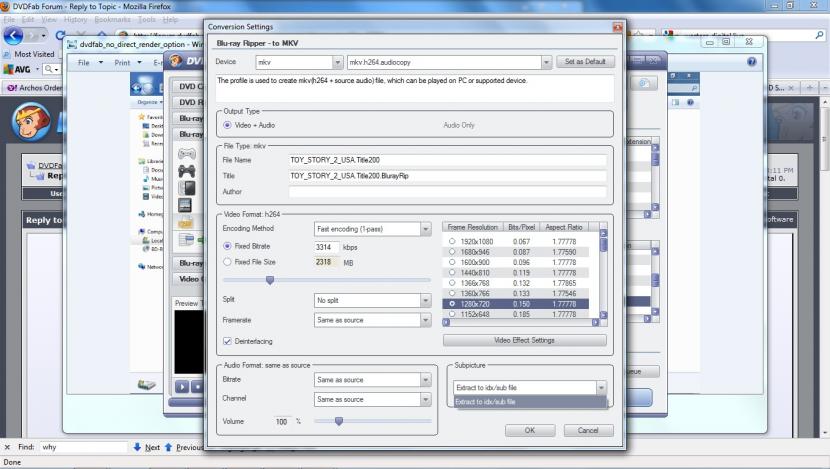Open the Device mkv dropdown
Screen dimensions: 830x469
coord(337,62)
